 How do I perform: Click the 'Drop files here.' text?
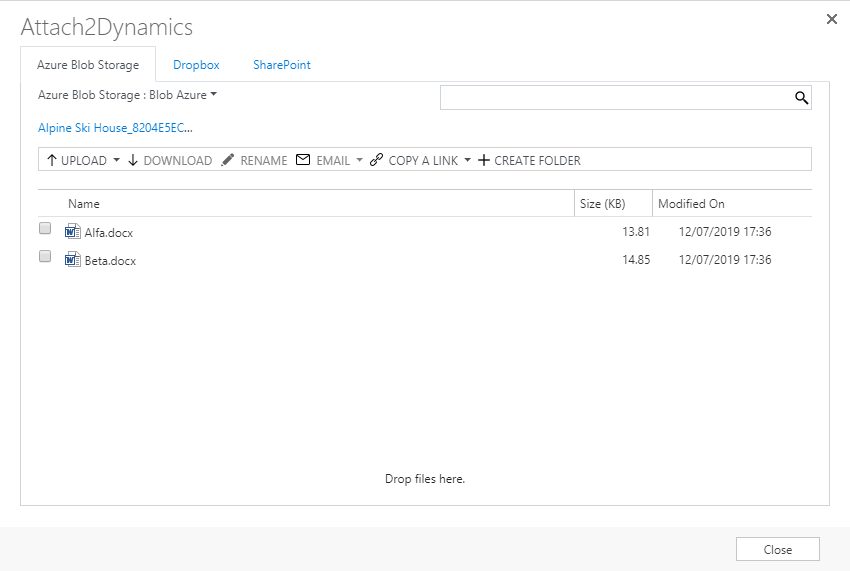425,479
